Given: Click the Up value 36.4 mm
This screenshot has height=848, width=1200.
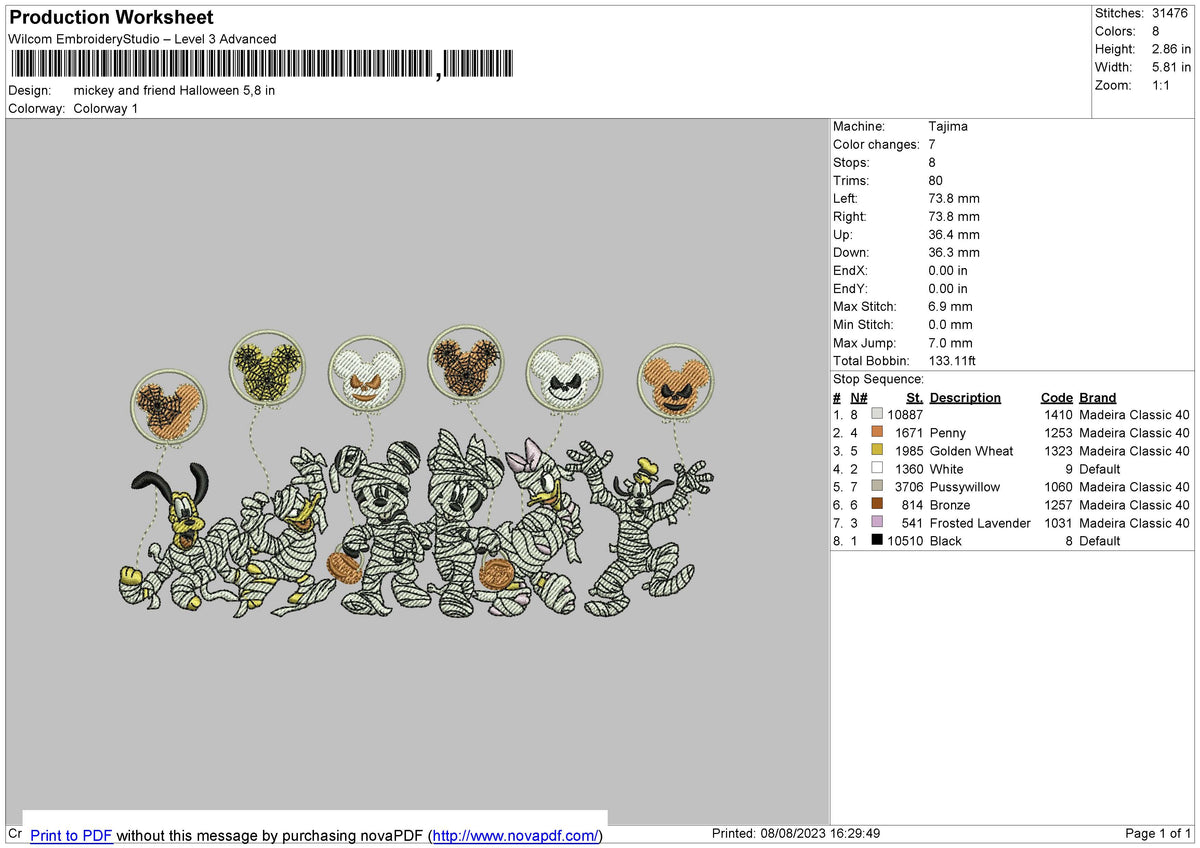Looking at the screenshot, I should click(x=954, y=234).
